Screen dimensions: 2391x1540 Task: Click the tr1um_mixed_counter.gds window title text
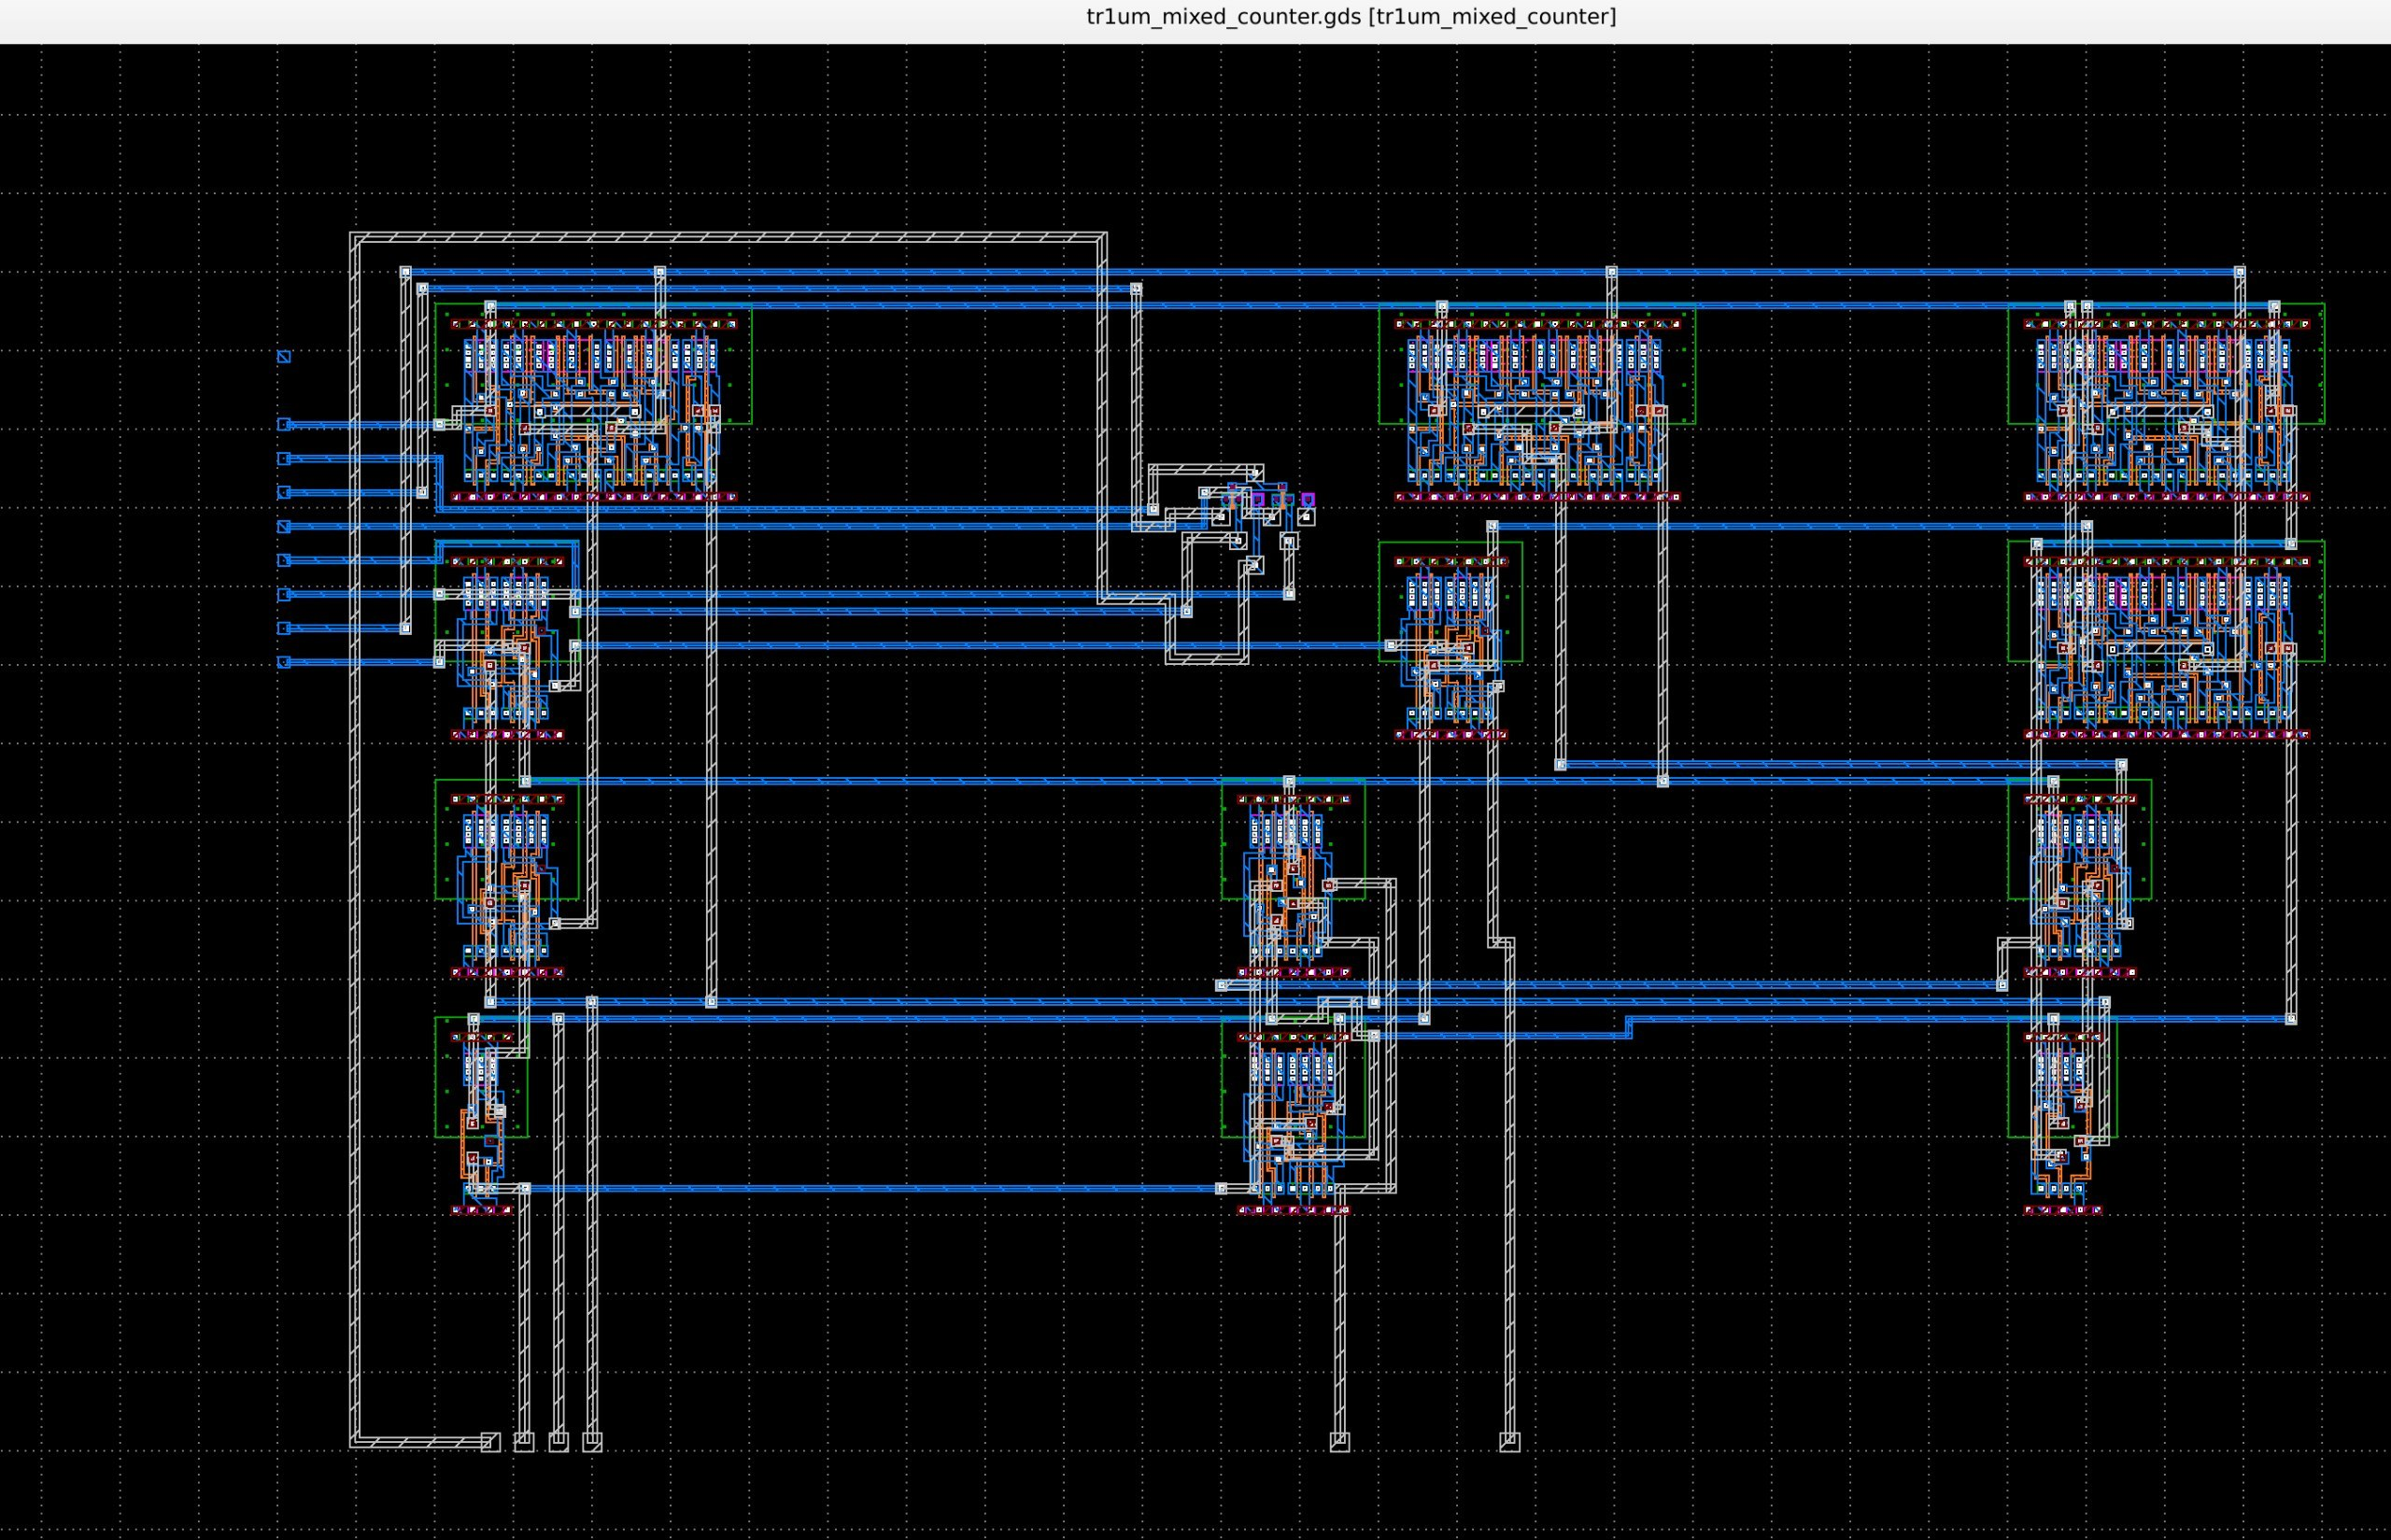(x=1351, y=17)
